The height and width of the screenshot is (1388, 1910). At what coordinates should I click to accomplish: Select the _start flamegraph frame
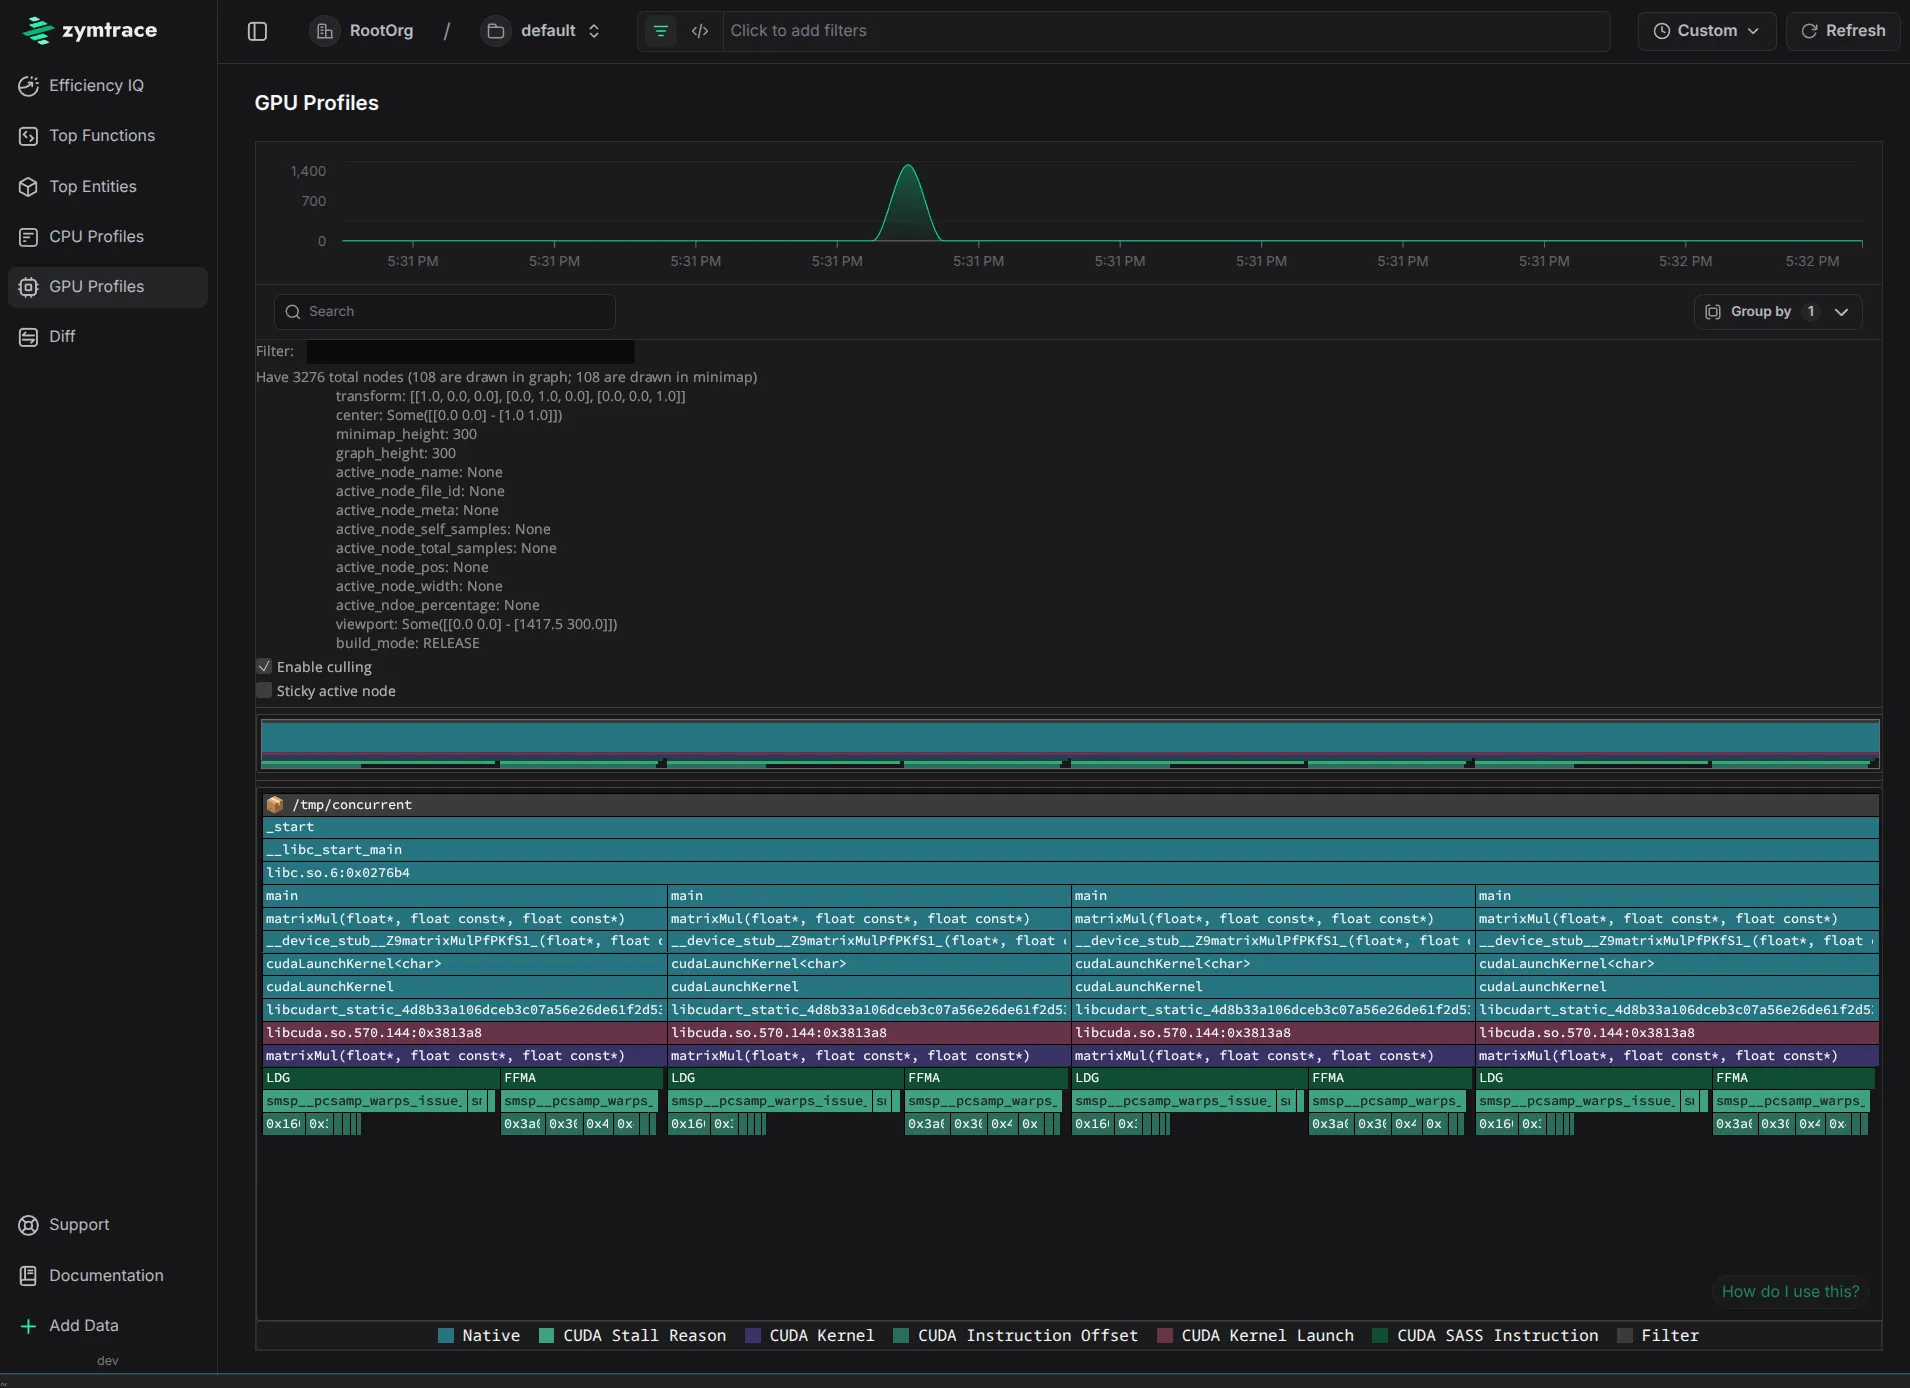pos(1070,827)
